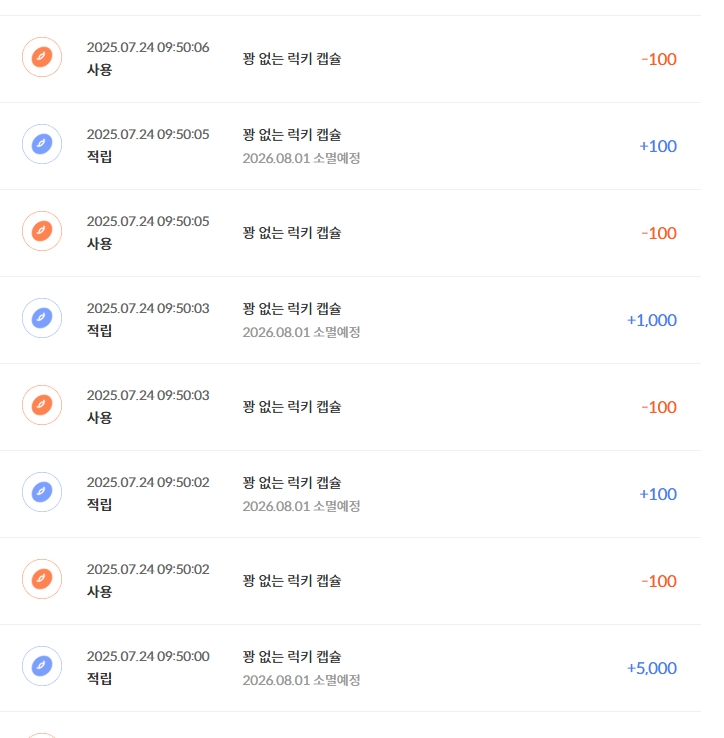
Task: Click the 사용 label at 09:50:02
Action: [99, 592]
